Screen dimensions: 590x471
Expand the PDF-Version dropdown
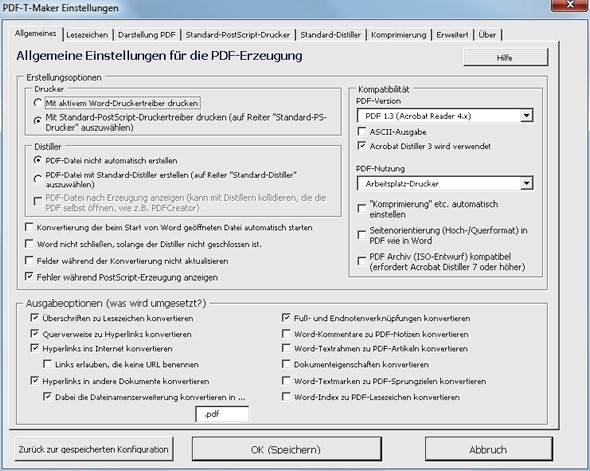pos(527,115)
